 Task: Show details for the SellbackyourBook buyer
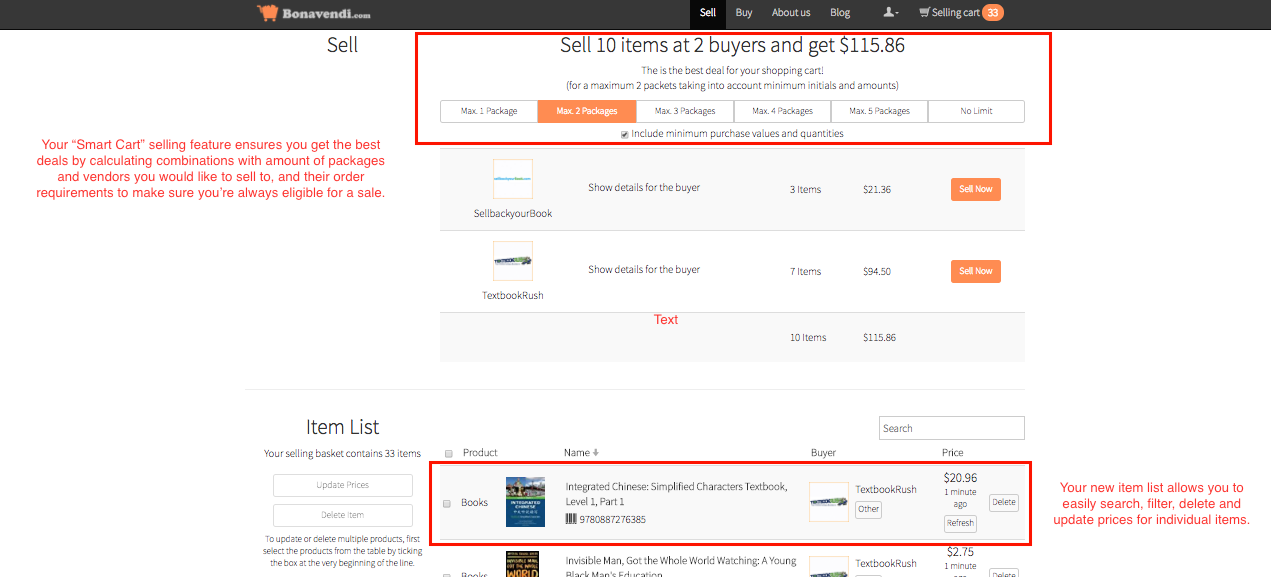pyautogui.click(x=644, y=188)
